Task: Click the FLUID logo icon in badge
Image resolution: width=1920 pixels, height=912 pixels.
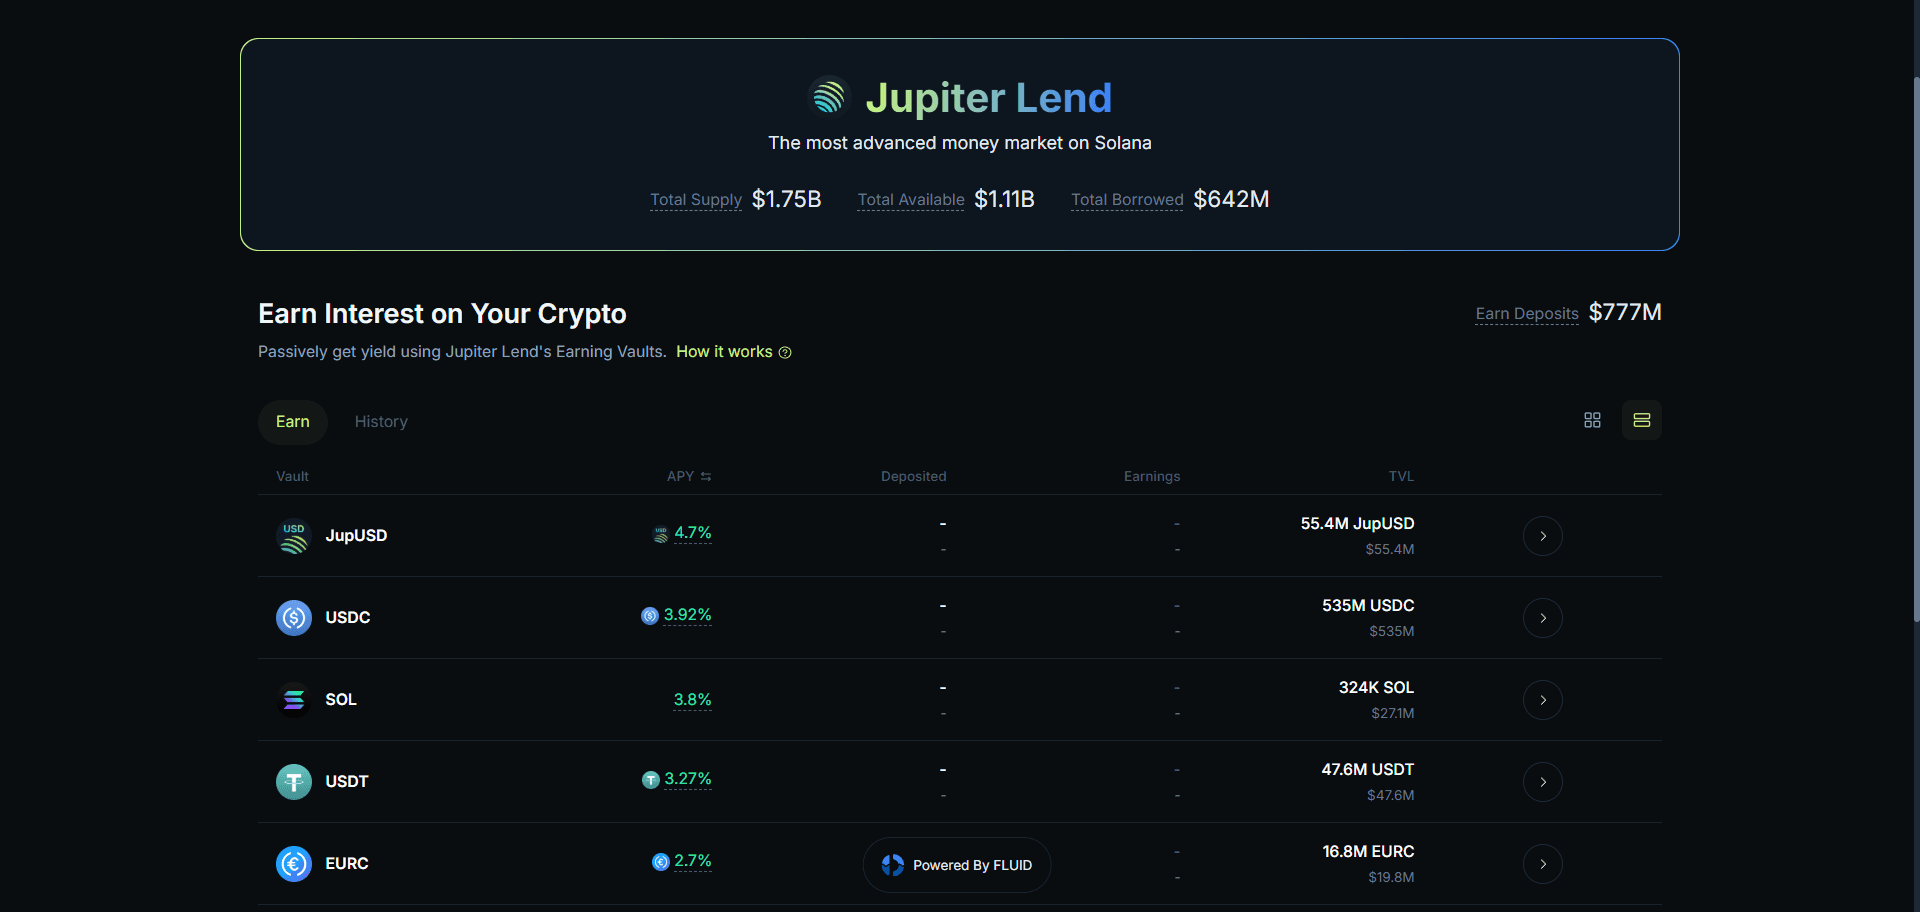Action: pyautogui.click(x=893, y=865)
